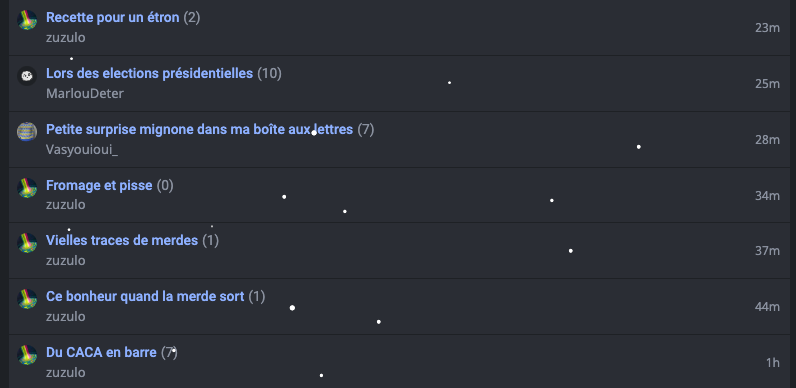
Task: Open topic 'Recette pour un étron'
Action: tap(113, 18)
